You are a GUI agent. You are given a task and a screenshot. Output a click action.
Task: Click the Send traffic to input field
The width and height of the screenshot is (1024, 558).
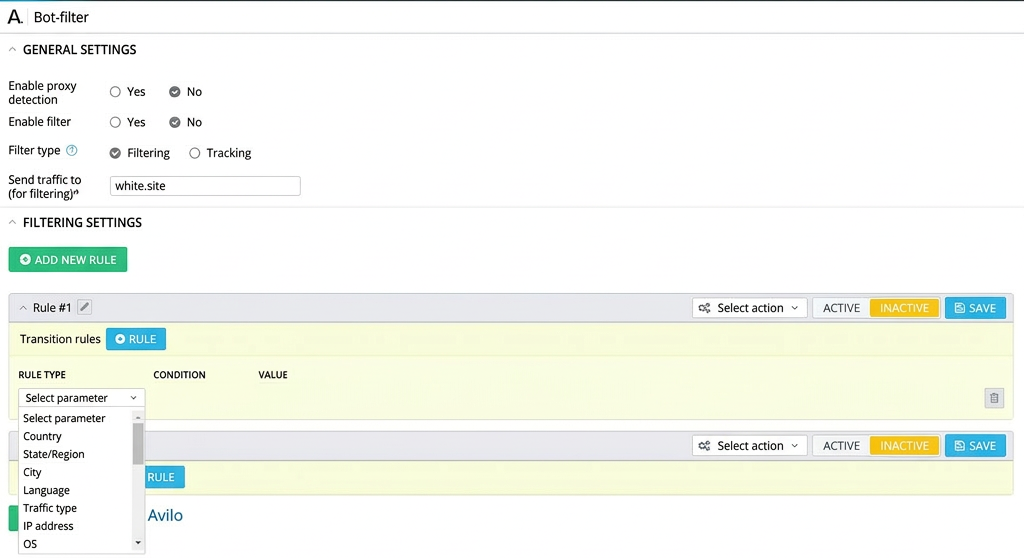[x=205, y=186]
